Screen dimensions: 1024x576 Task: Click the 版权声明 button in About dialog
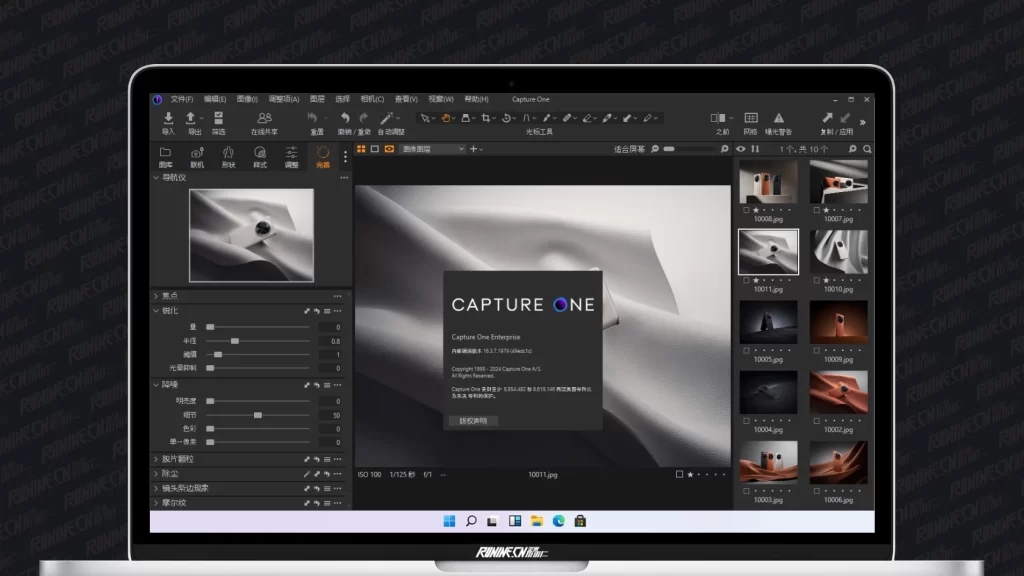tap(473, 421)
